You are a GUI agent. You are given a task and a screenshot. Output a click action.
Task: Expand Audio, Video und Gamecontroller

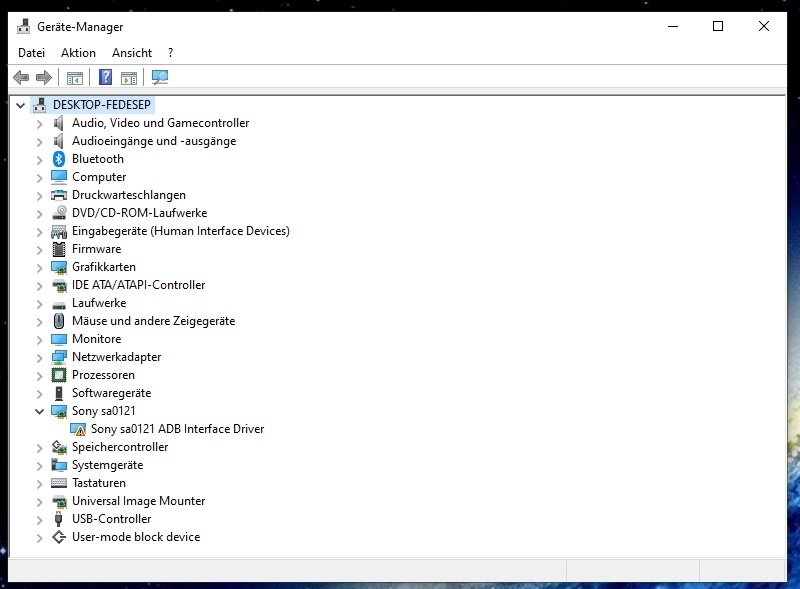[40, 124]
